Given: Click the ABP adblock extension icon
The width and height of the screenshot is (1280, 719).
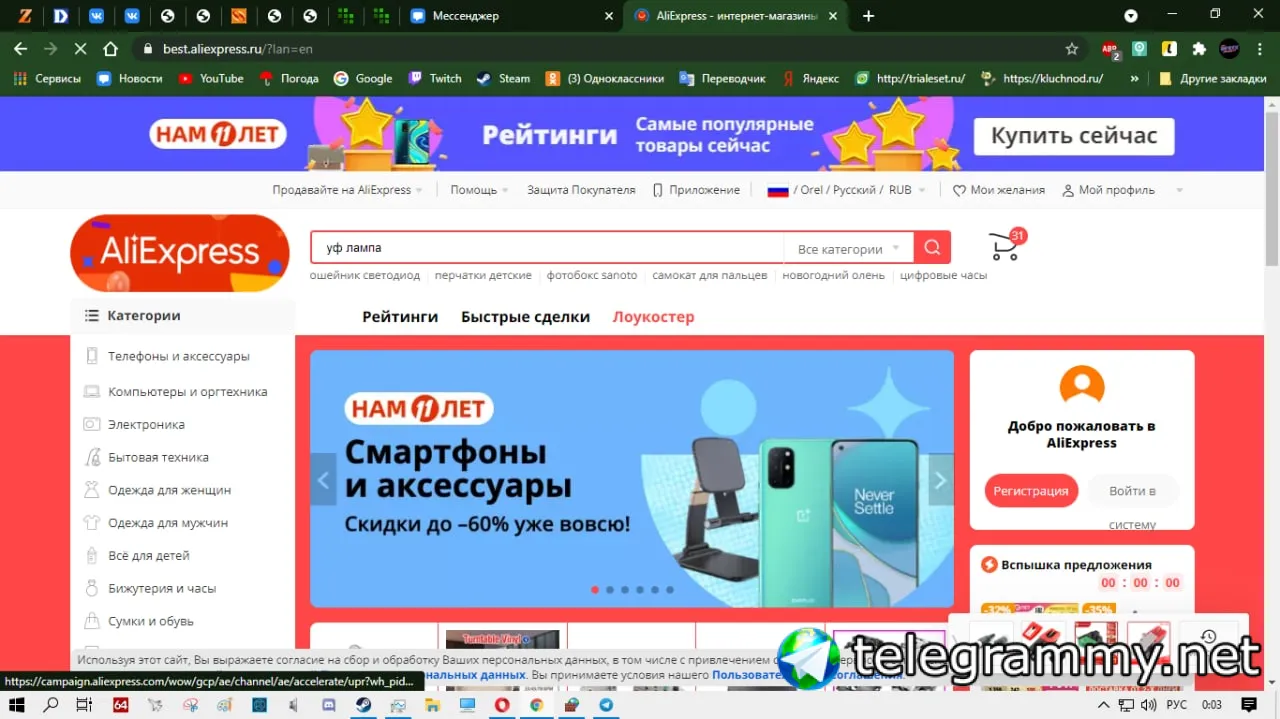Looking at the screenshot, I should click(x=1110, y=49).
